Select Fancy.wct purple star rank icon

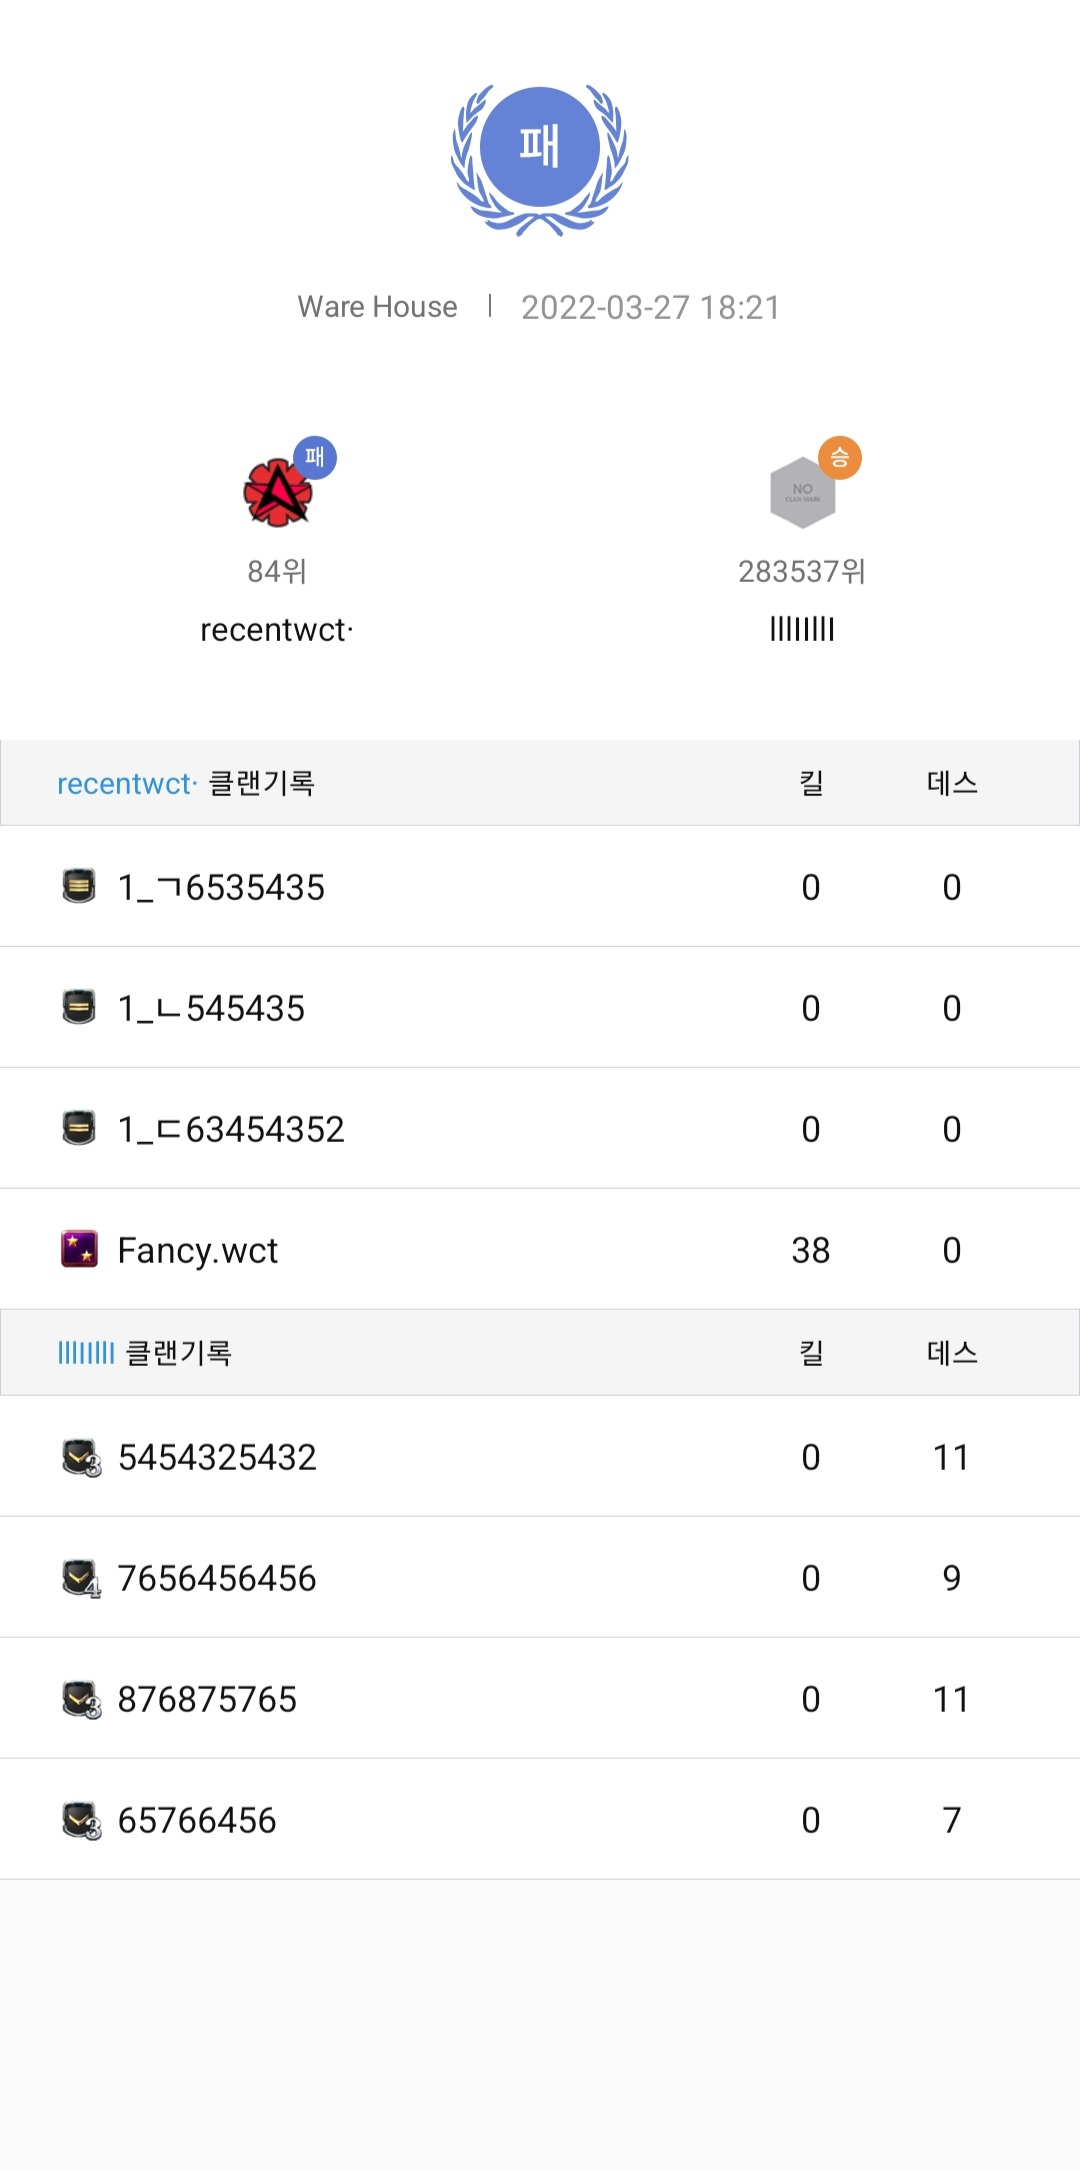click(x=79, y=1249)
